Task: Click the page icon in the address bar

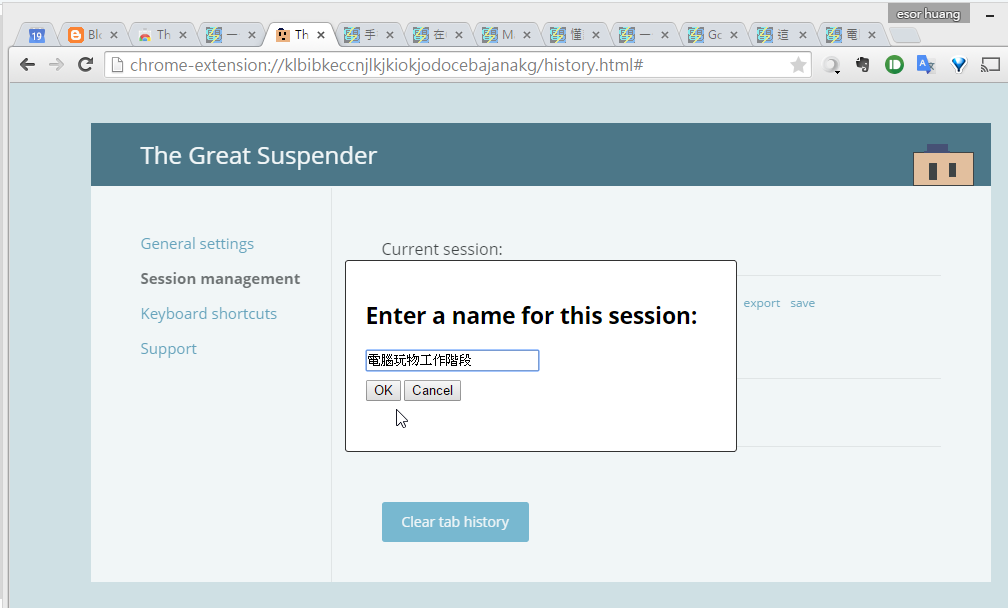Action: click(x=117, y=65)
